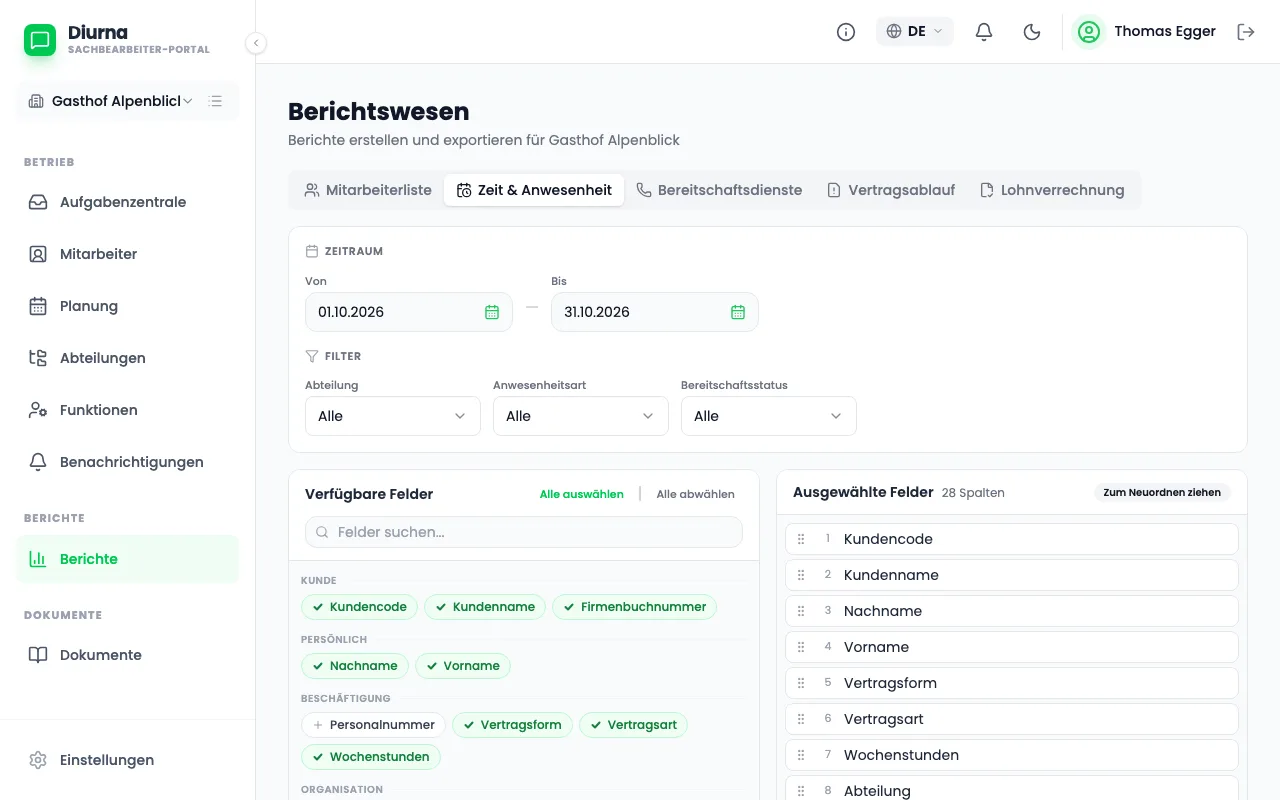Open the user avatar icon for Thomas Egger

coord(1088,32)
